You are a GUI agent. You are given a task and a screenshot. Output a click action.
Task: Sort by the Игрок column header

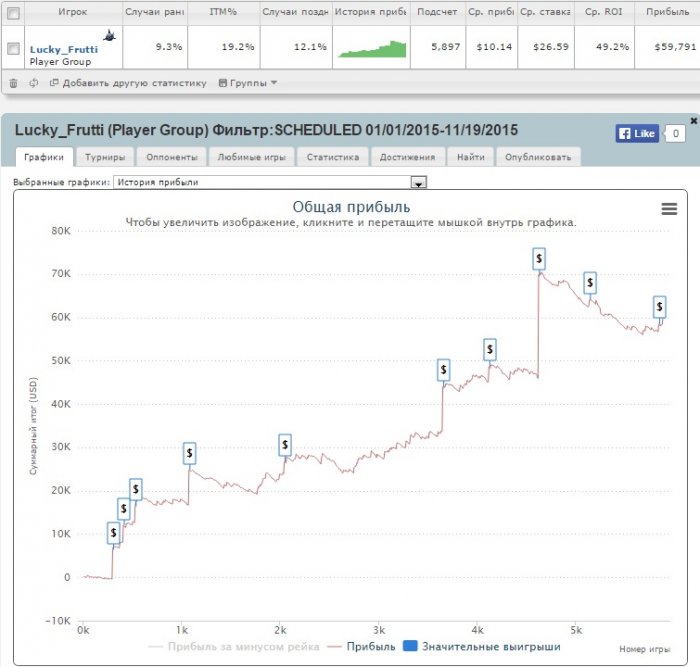tap(73, 12)
